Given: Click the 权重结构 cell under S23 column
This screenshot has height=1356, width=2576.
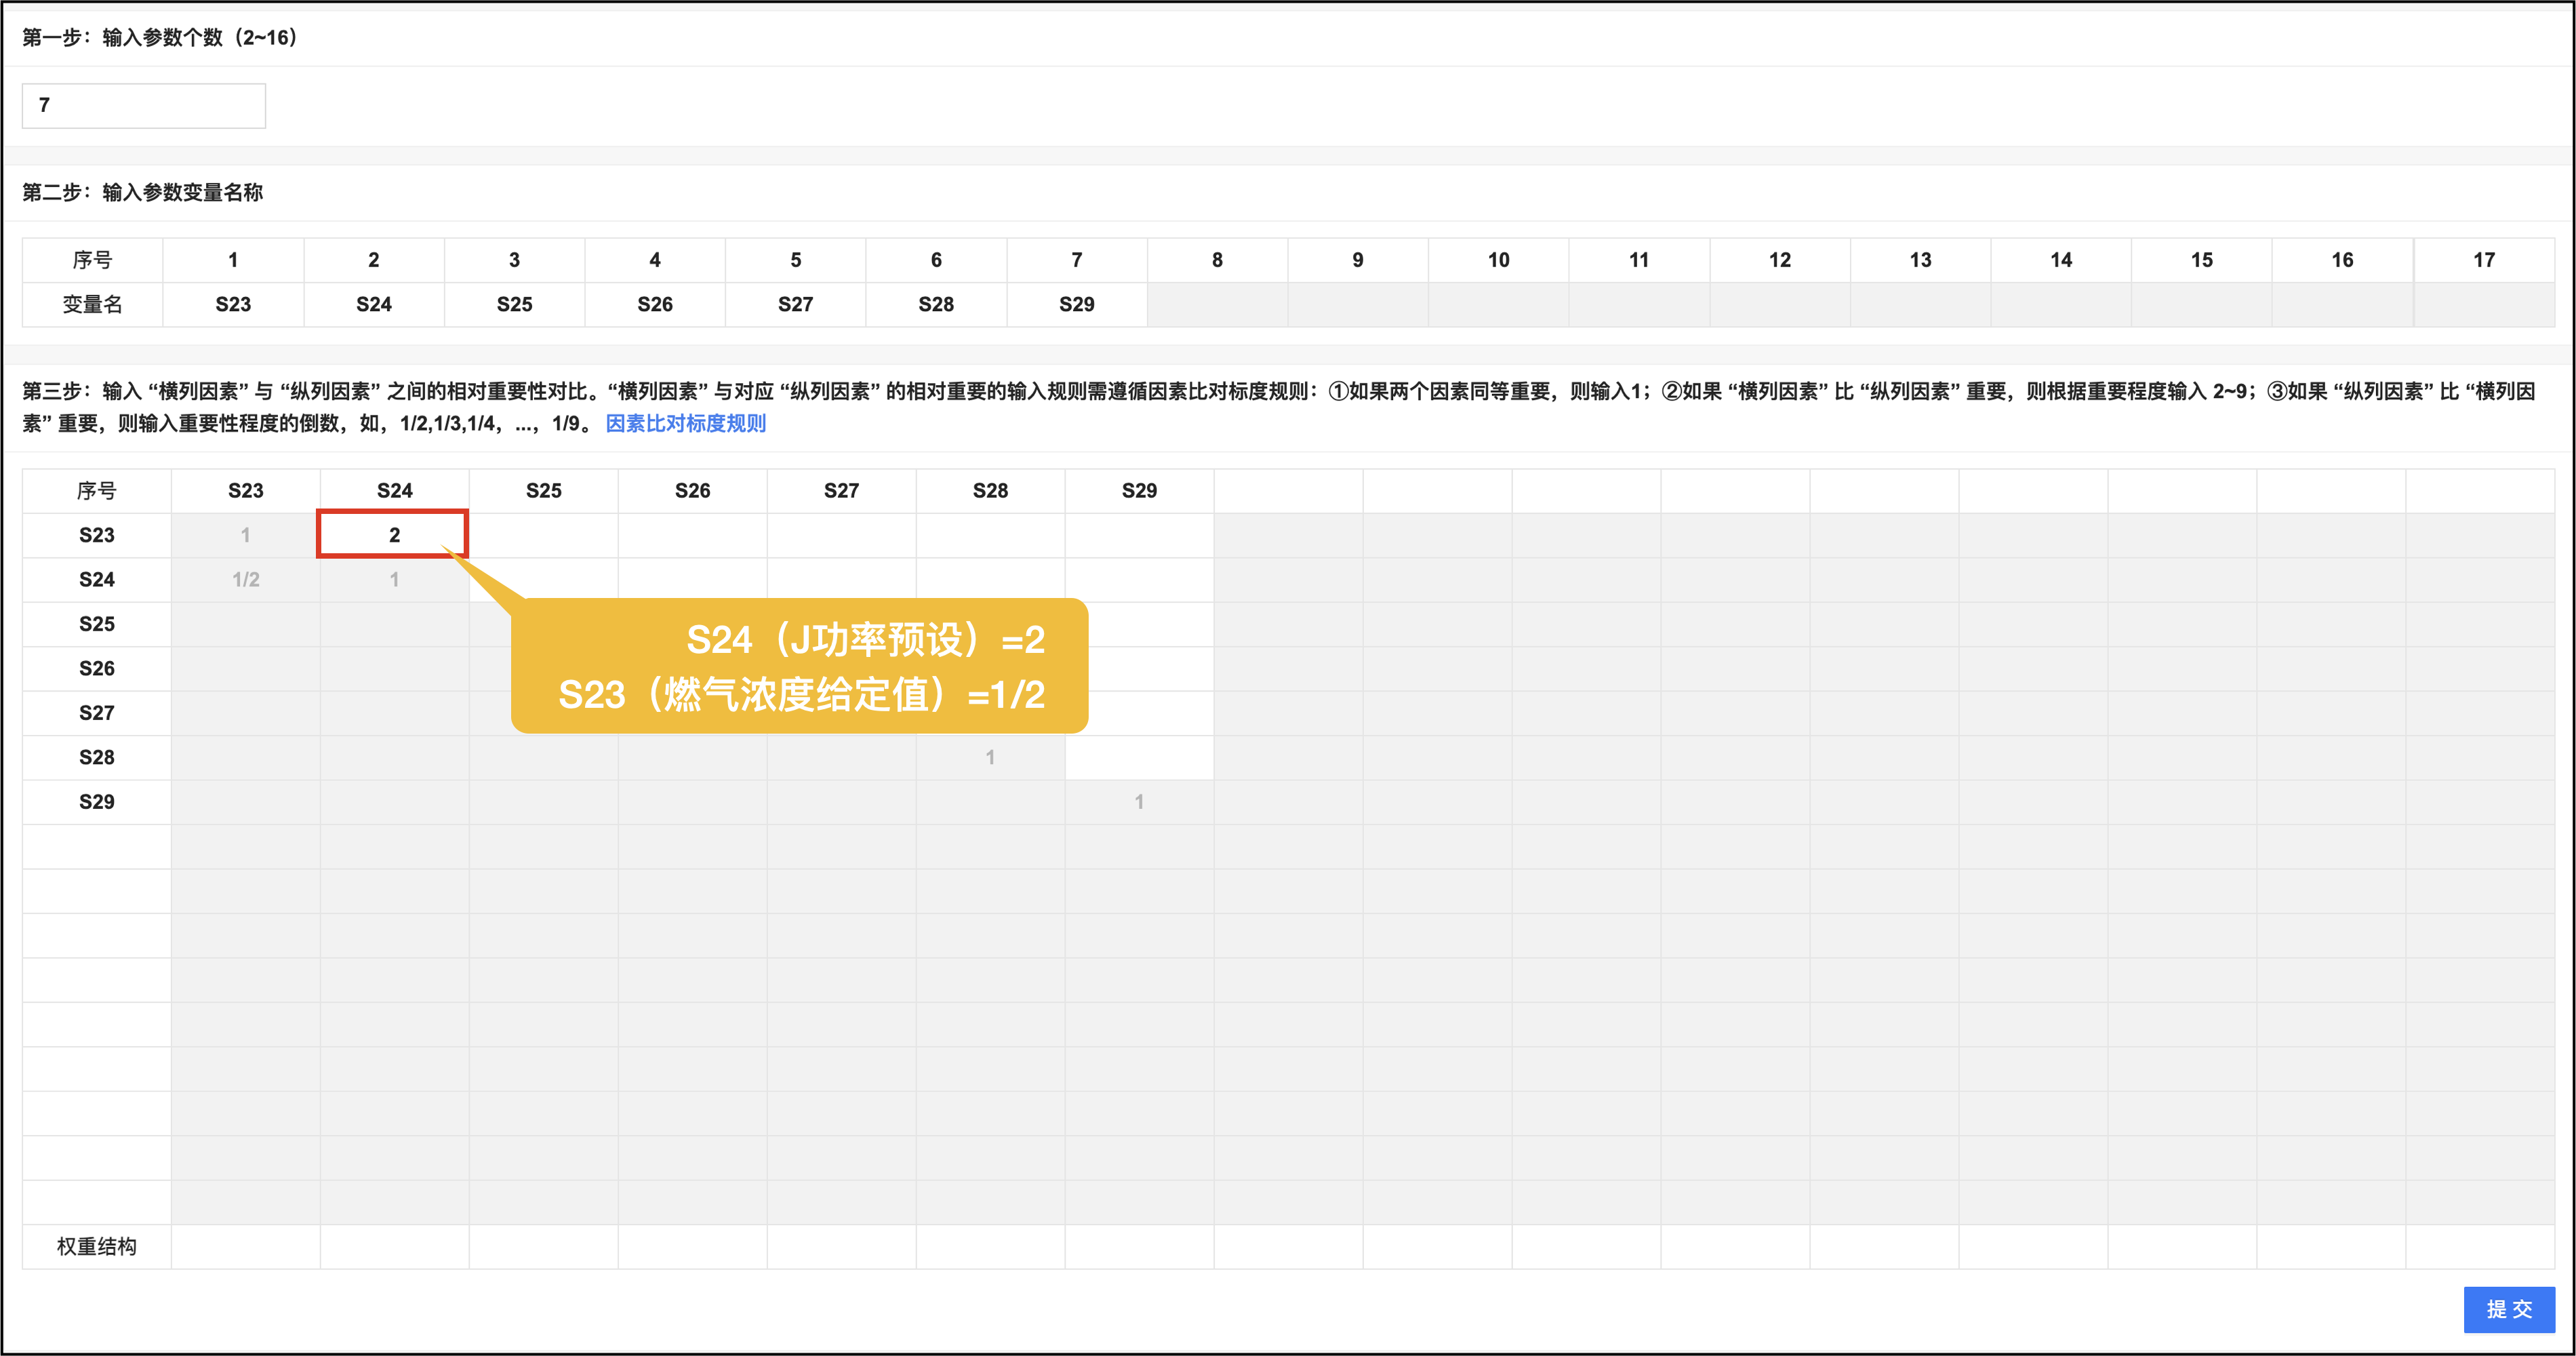Looking at the screenshot, I should (x=246, y=1246).
